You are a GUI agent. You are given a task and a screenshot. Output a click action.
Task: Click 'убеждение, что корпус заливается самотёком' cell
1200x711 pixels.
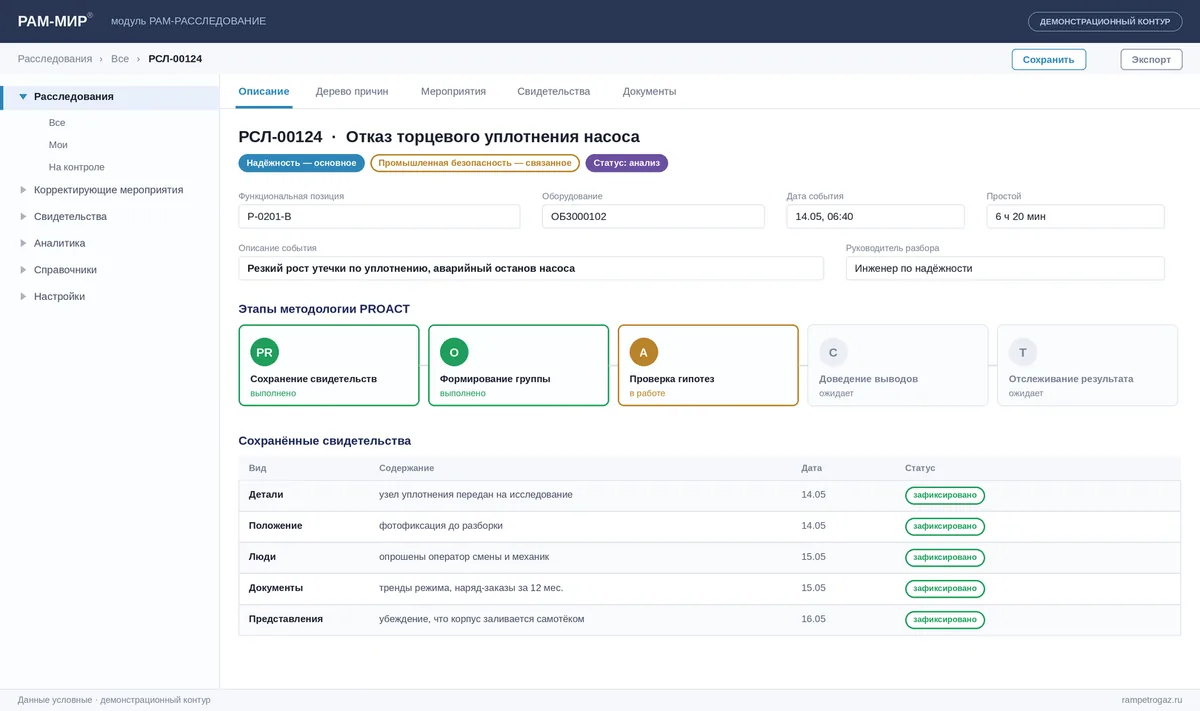pos(481,619)
